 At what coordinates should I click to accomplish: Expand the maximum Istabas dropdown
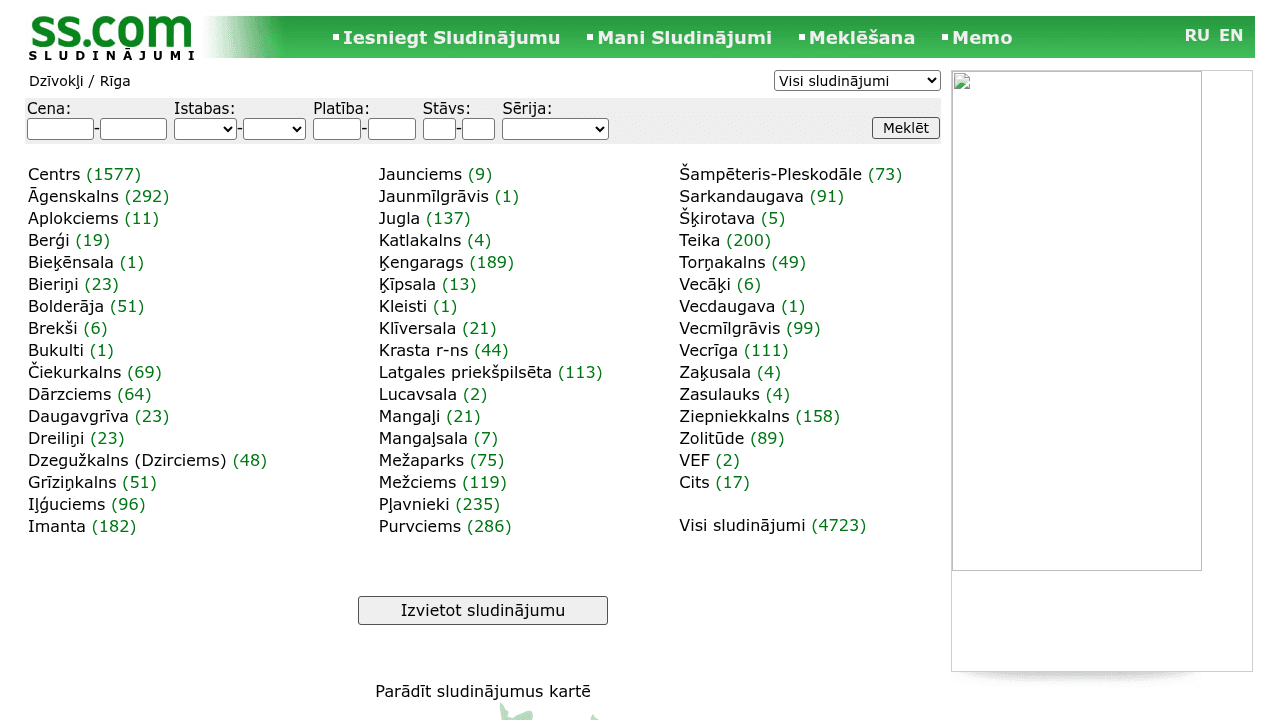274,129
